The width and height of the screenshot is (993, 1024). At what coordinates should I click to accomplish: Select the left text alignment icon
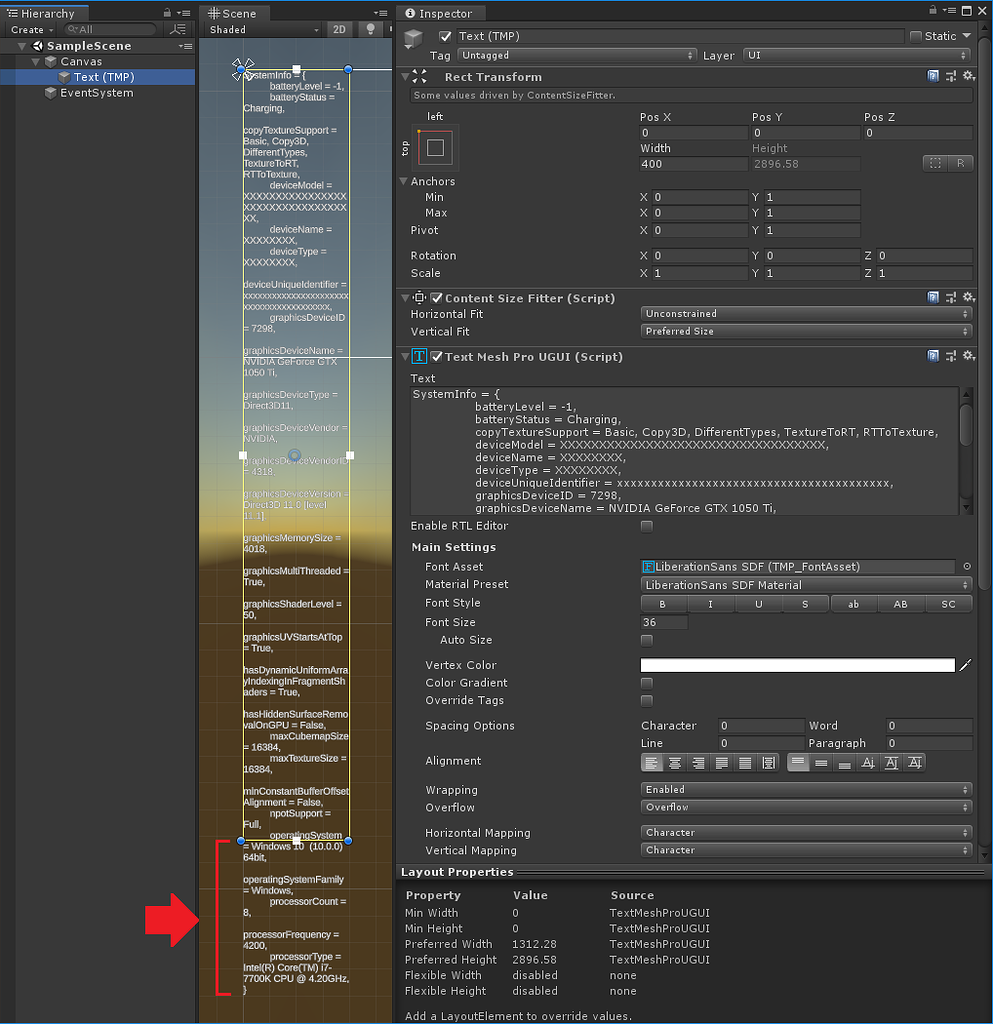652,762
